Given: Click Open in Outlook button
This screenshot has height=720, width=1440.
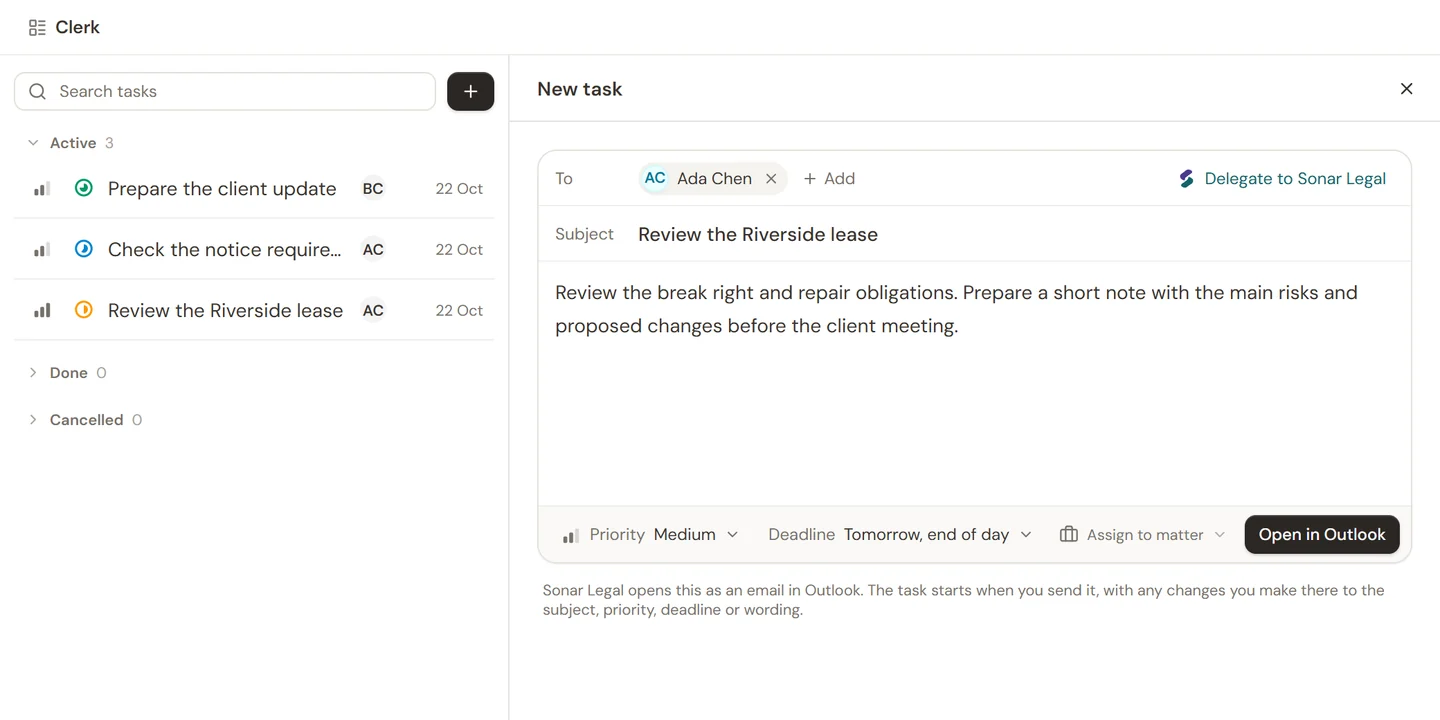Looking at the screenshot, I should (x=1322, y=534).
